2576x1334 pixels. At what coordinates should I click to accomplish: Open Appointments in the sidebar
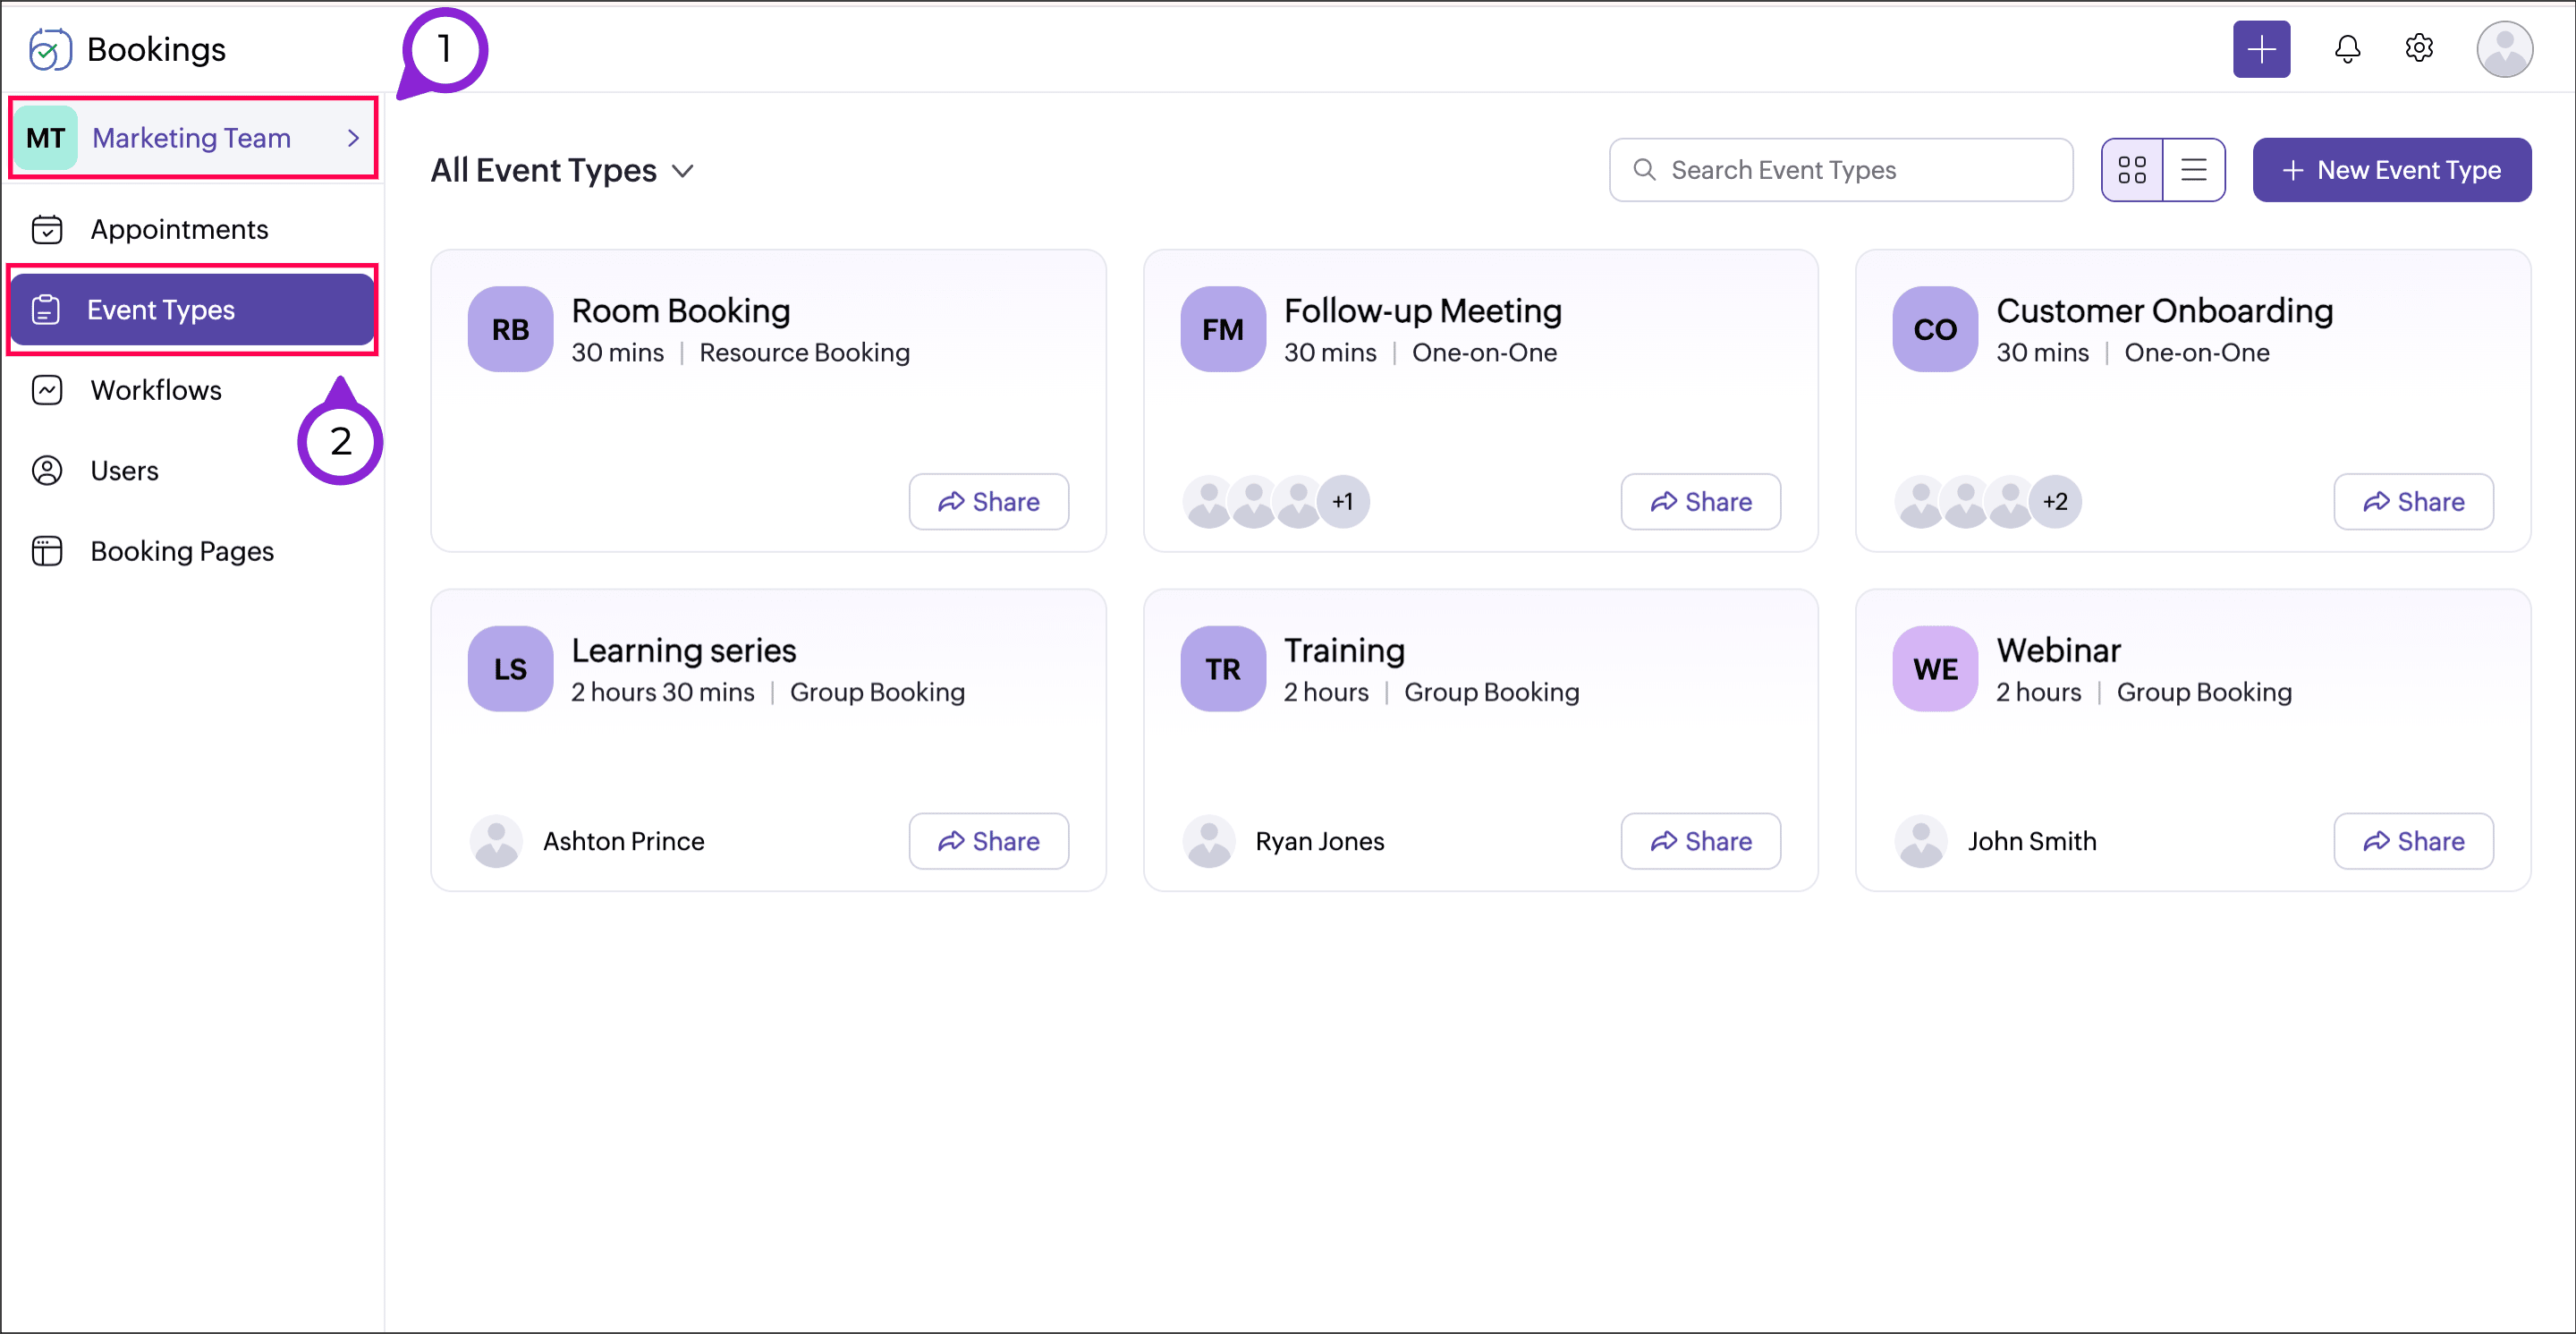tap(179, 230)
